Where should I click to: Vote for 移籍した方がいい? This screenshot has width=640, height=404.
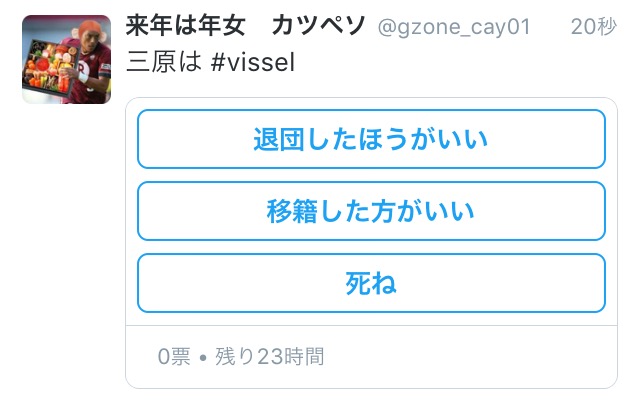(x=371, y=211)
